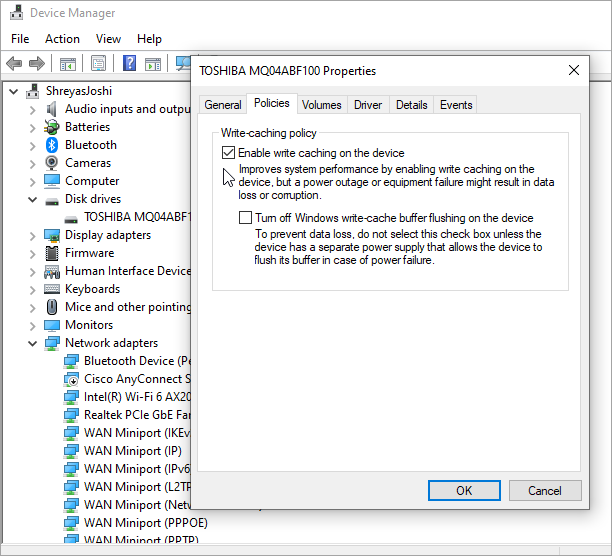Click the Forward arrow toolbar icon
This screenshot has height=556, width=612.
coord(37,63)
